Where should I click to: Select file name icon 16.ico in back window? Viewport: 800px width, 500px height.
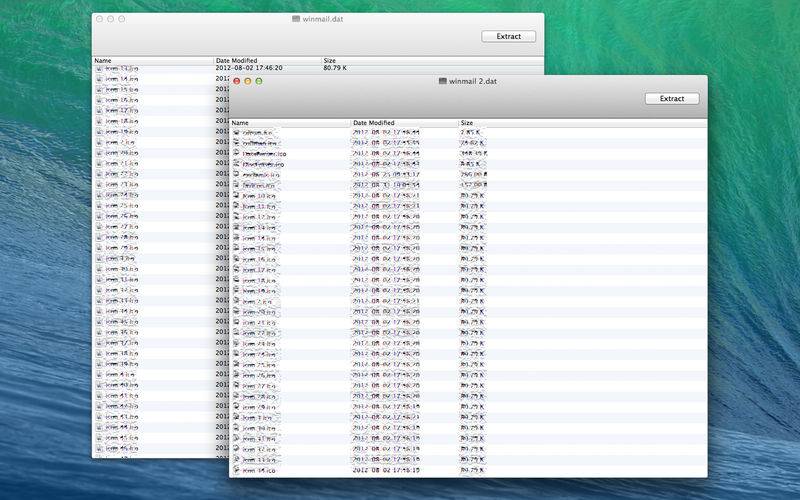click(x=121, y=100)
